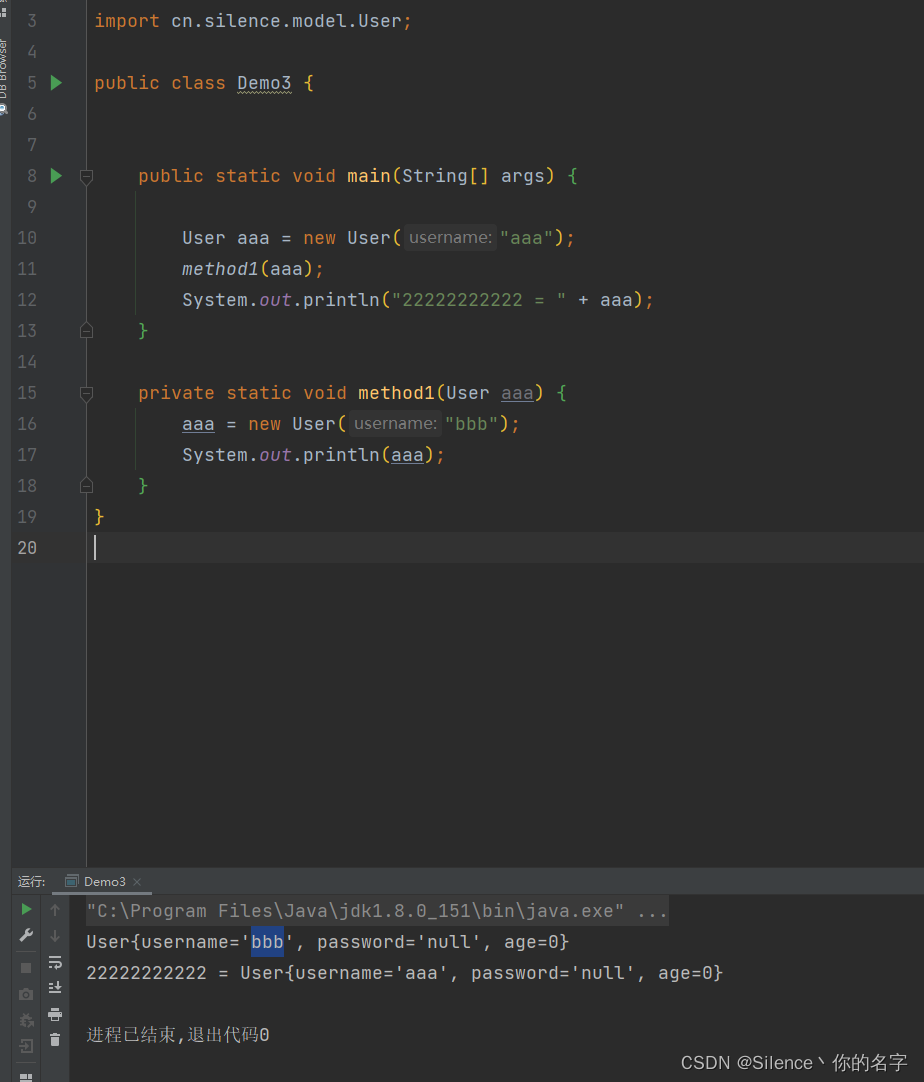Expand the folded java.exe command line
Image resolution: width=924 pixels, height=1082 pixels.
pos(377,911)
